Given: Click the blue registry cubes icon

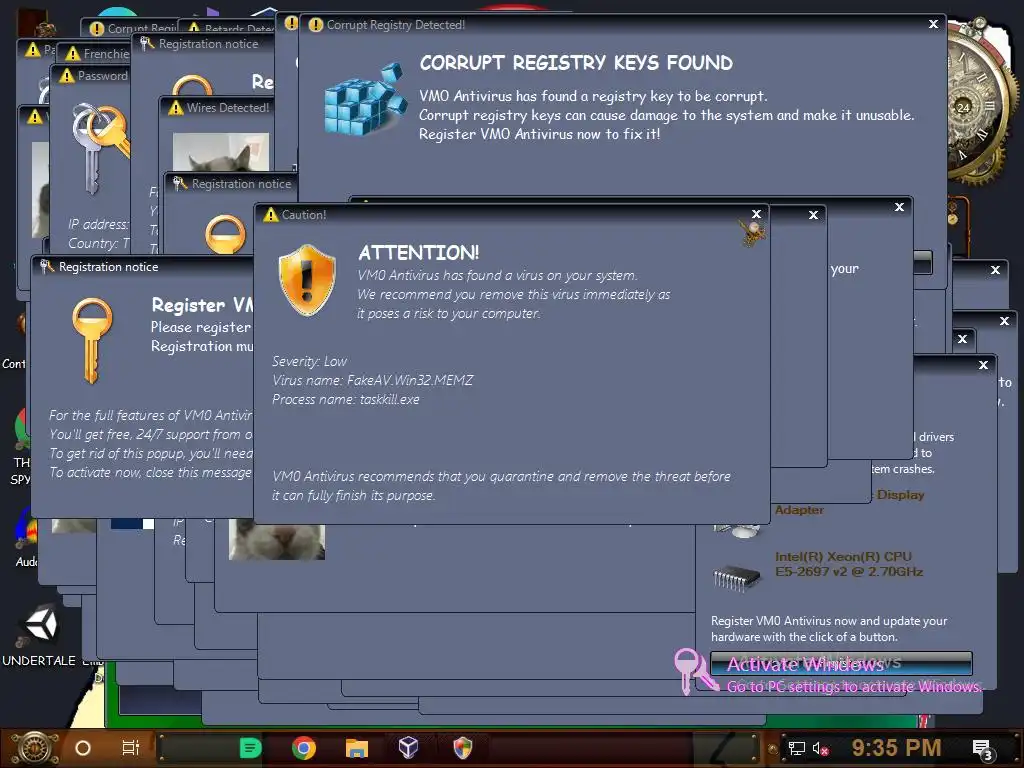Looking at the screenshot, I should pos(364,99).
